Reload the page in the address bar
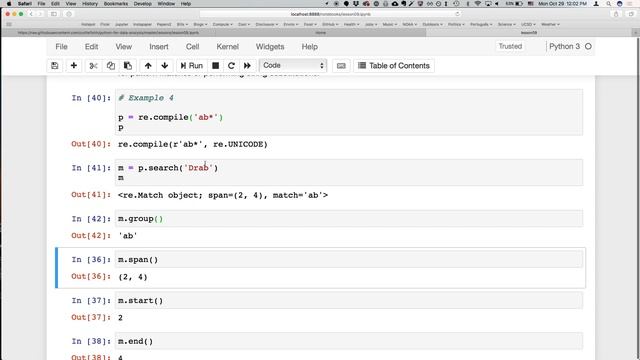The height and width of the screenshot is (360, 640). click(458, 14)
